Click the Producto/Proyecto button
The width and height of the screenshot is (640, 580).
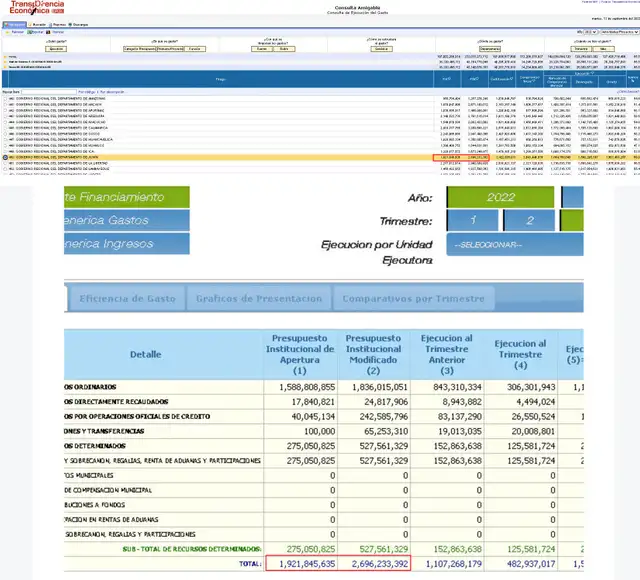(x=170, y=49)
